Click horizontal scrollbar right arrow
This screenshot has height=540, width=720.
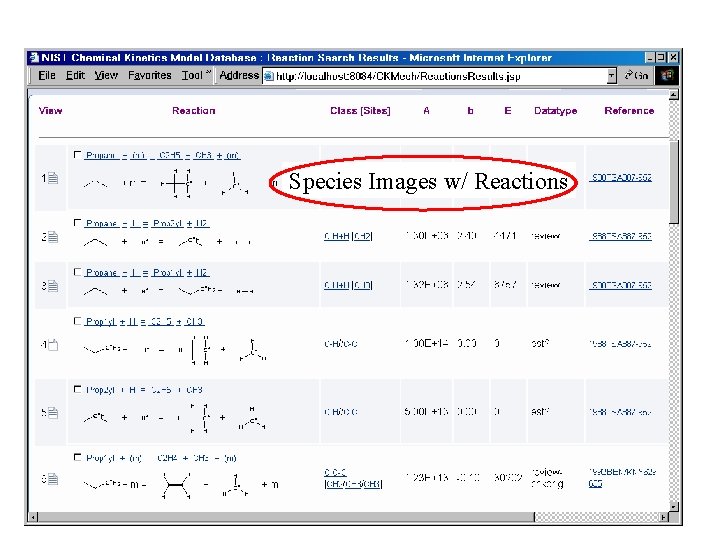click(x=664, y=517)
